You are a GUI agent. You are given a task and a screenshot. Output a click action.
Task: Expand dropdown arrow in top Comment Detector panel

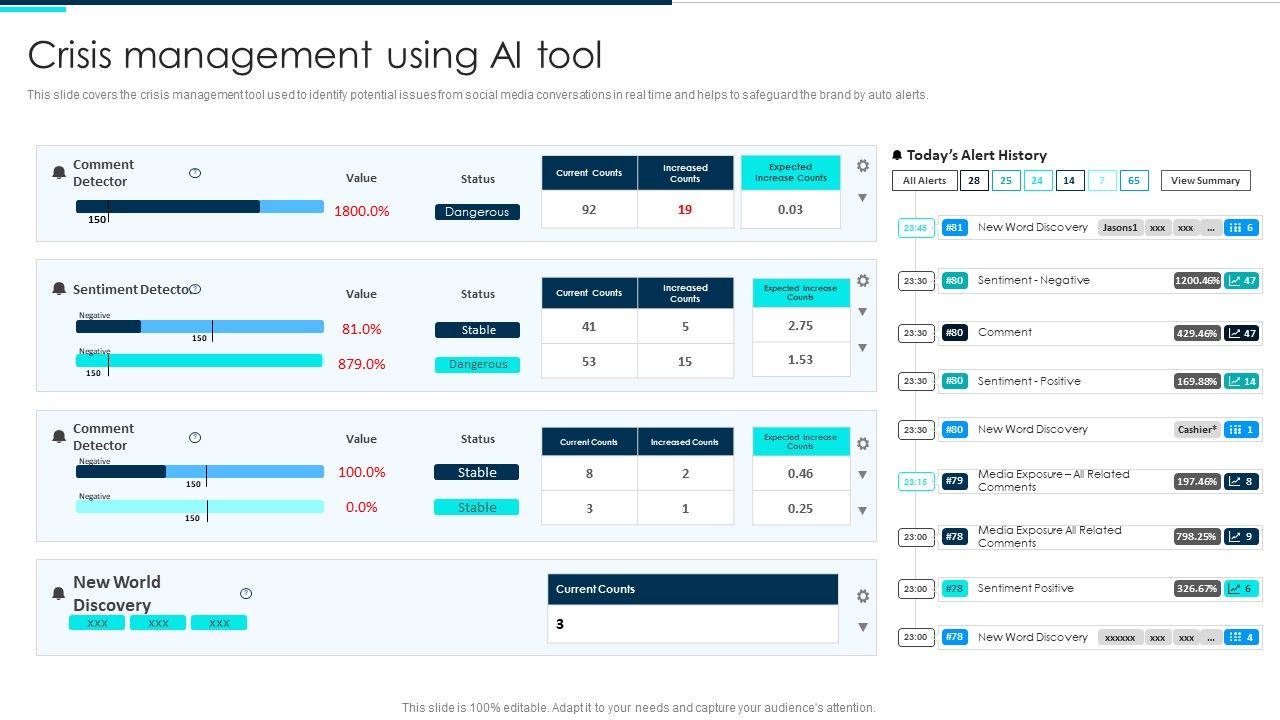coord(862,198)
